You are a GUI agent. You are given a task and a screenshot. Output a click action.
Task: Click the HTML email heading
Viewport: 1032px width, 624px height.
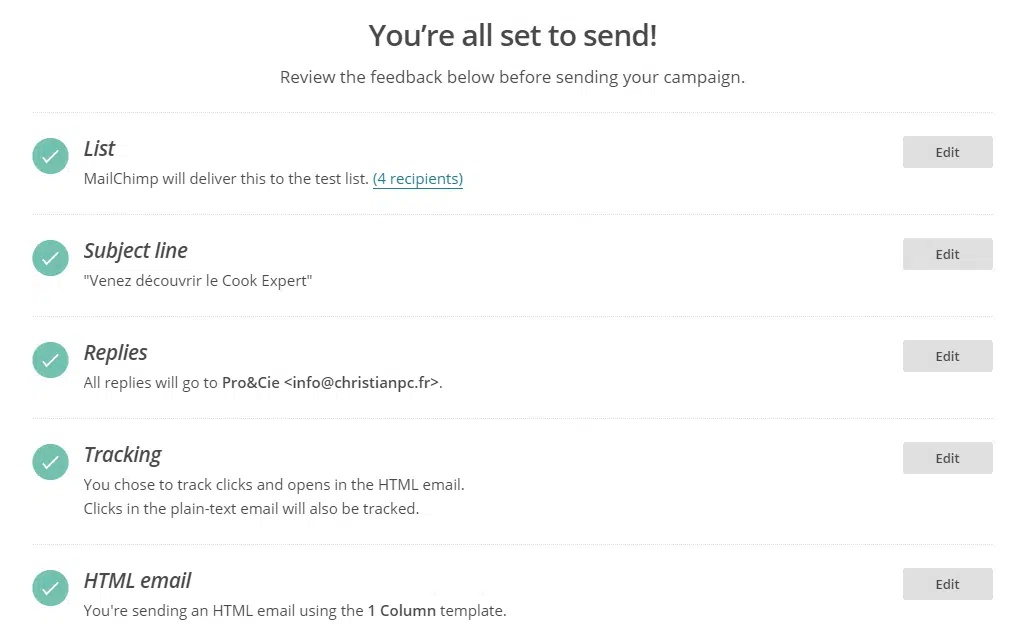point(137,581)
